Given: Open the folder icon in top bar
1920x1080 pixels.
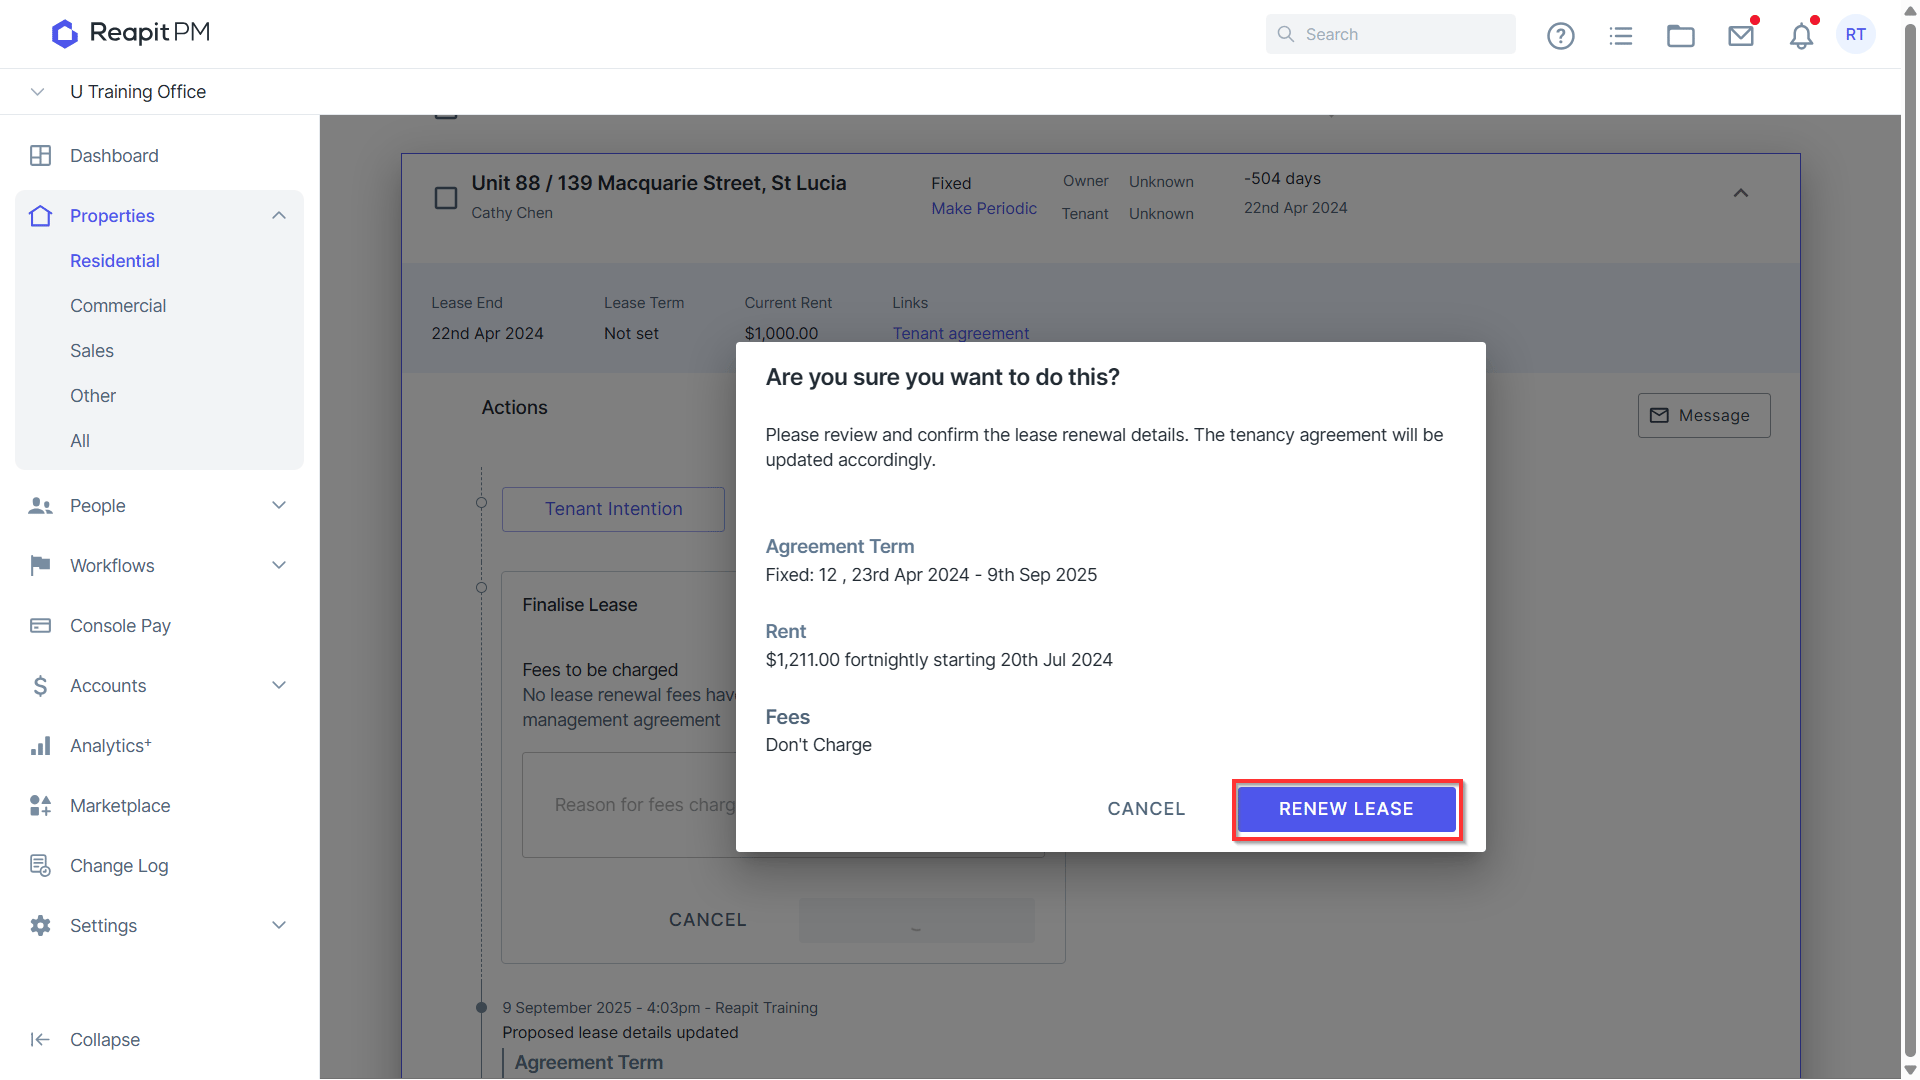Looking at the screenshot, I should point(1680,35).
